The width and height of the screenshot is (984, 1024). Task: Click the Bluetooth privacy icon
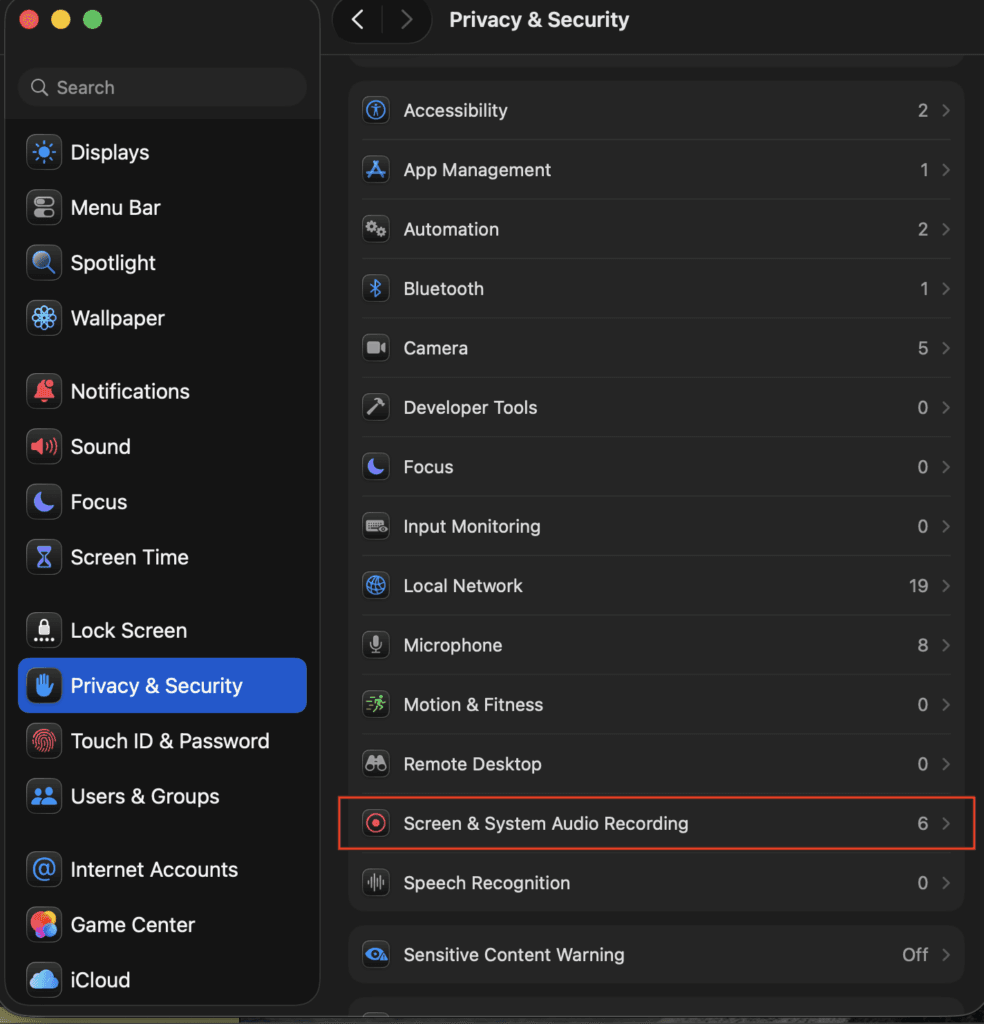[376, 289]
